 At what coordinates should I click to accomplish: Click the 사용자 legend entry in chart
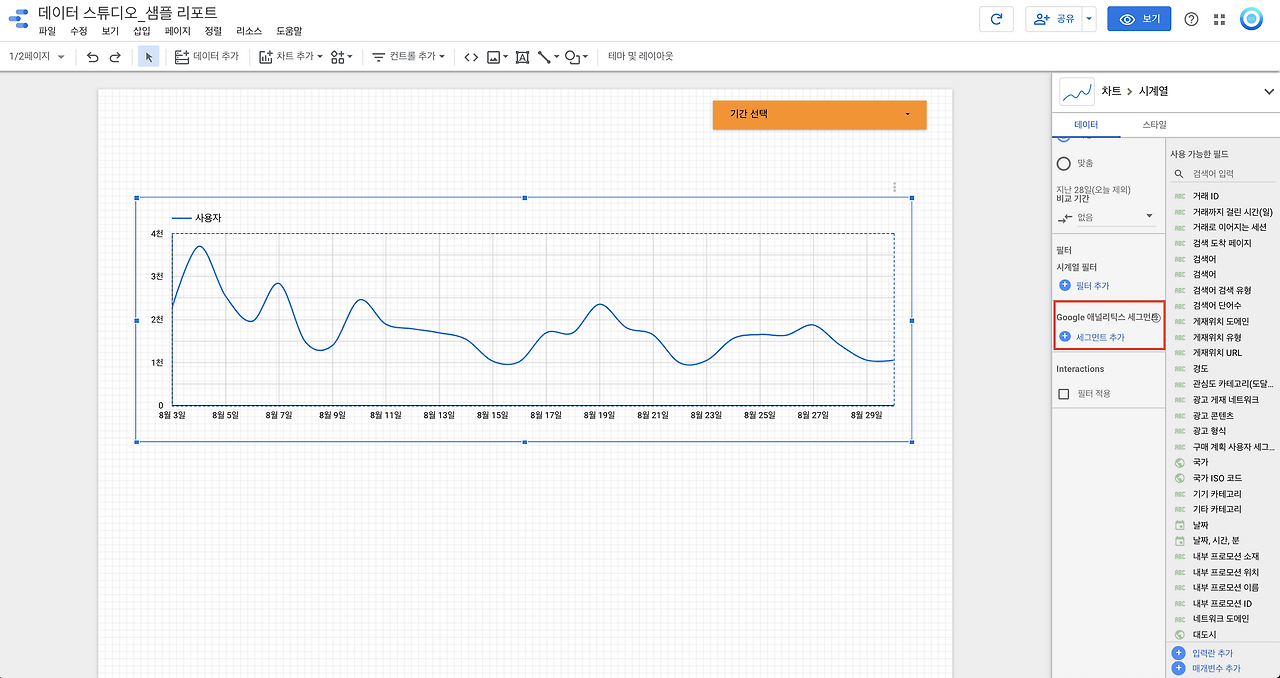pos(196,217)
